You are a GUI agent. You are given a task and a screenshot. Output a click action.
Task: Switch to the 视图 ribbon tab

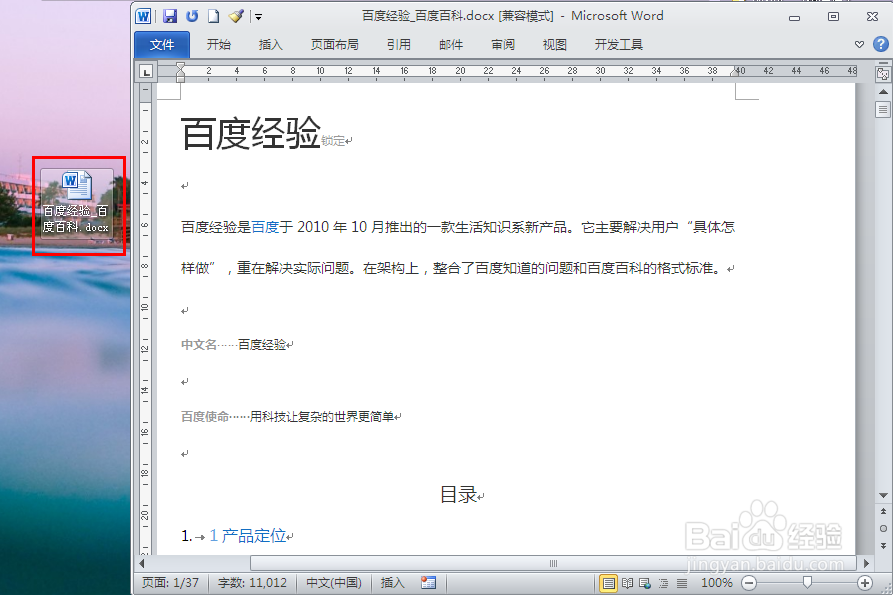[555, 44]
